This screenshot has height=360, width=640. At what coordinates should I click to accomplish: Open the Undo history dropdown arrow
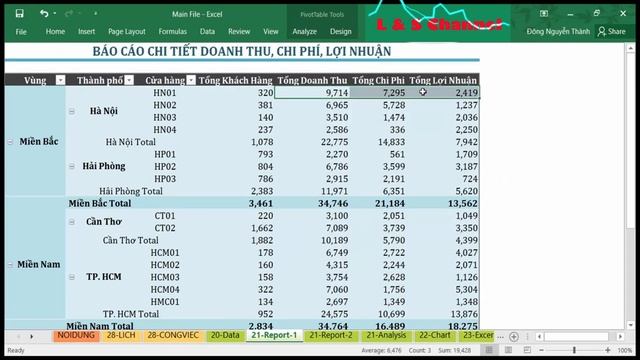pos(55,14)
